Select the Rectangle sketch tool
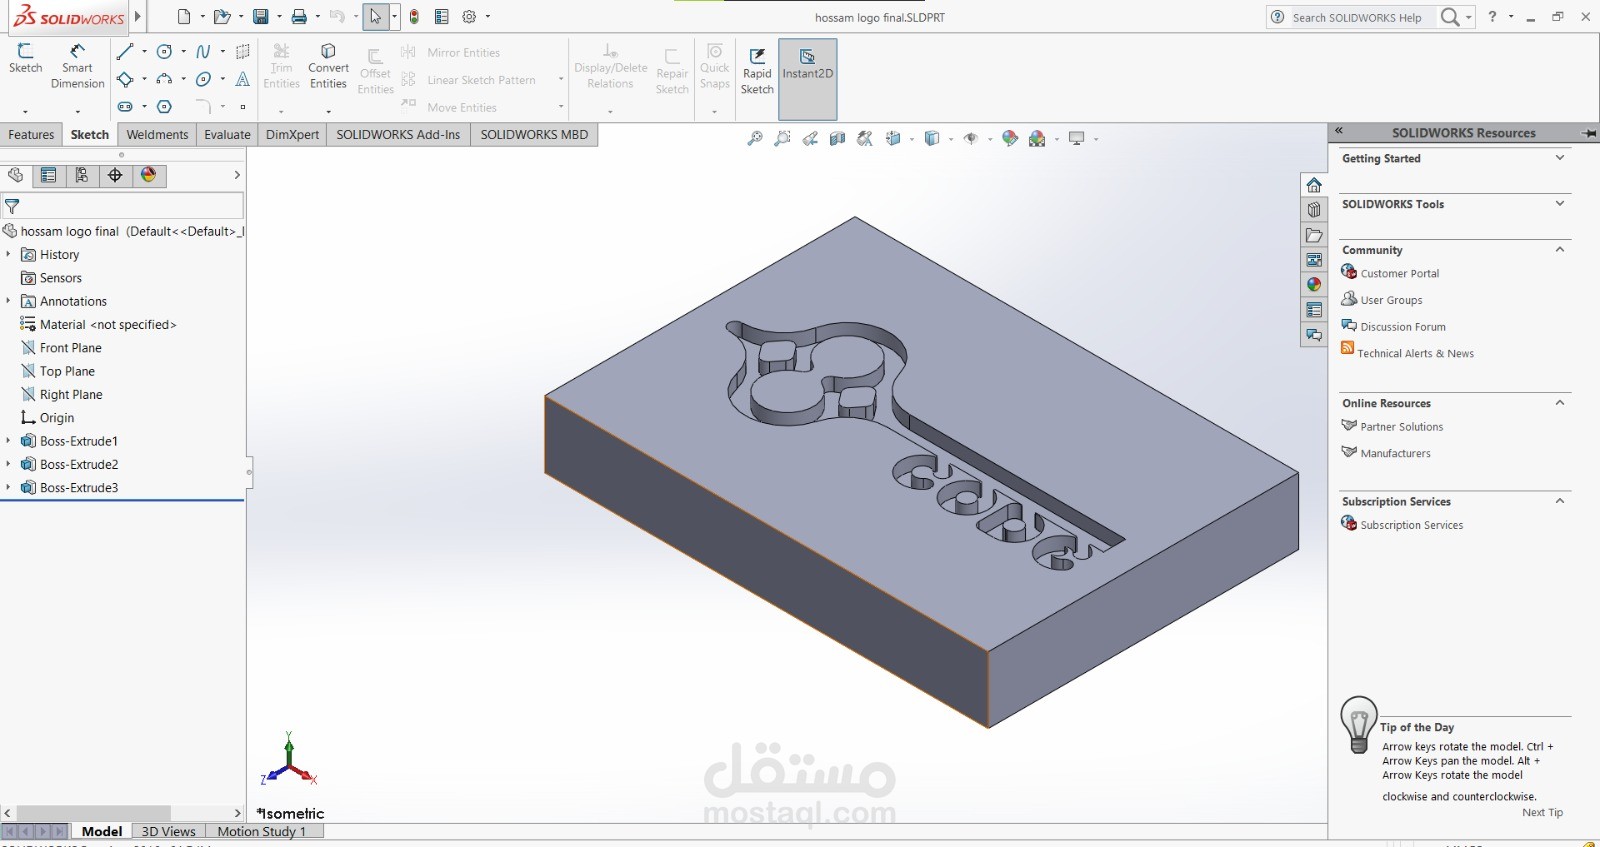The height and width of the screenshot is (847, 1600). (125, 79)
